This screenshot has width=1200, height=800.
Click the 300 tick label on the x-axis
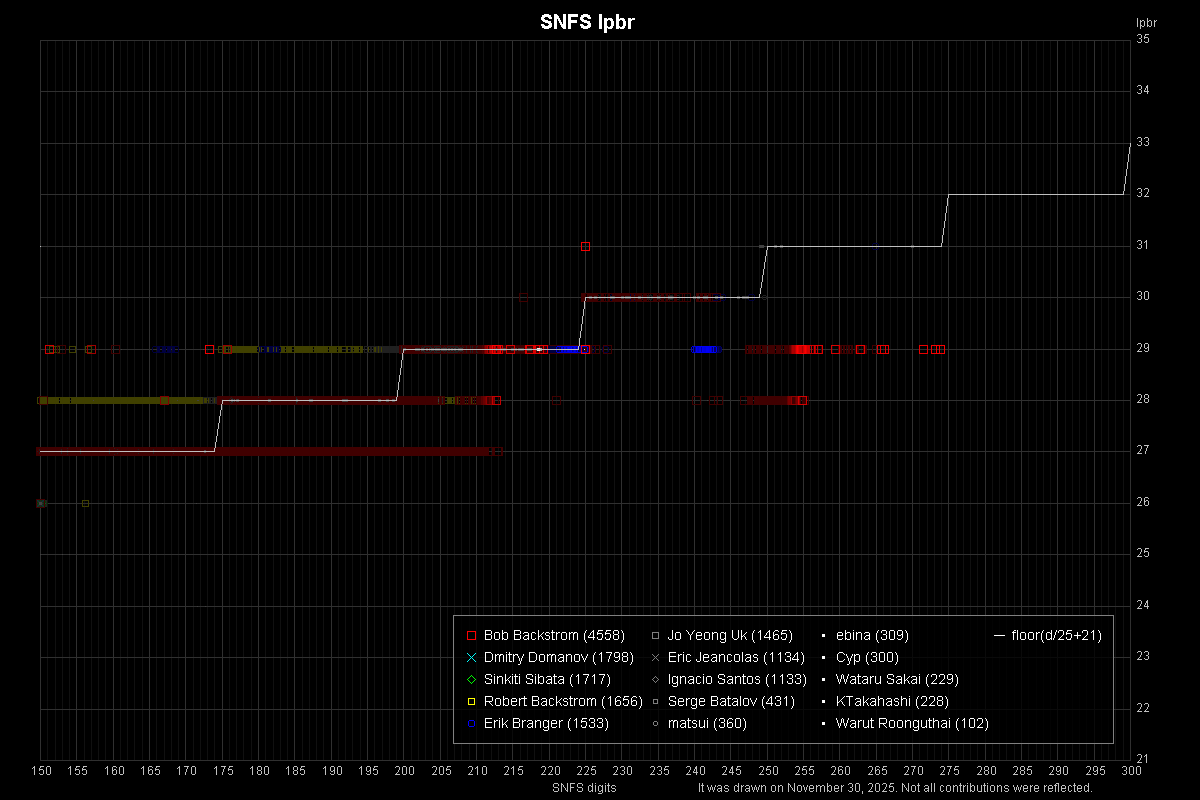(1131, 771)
